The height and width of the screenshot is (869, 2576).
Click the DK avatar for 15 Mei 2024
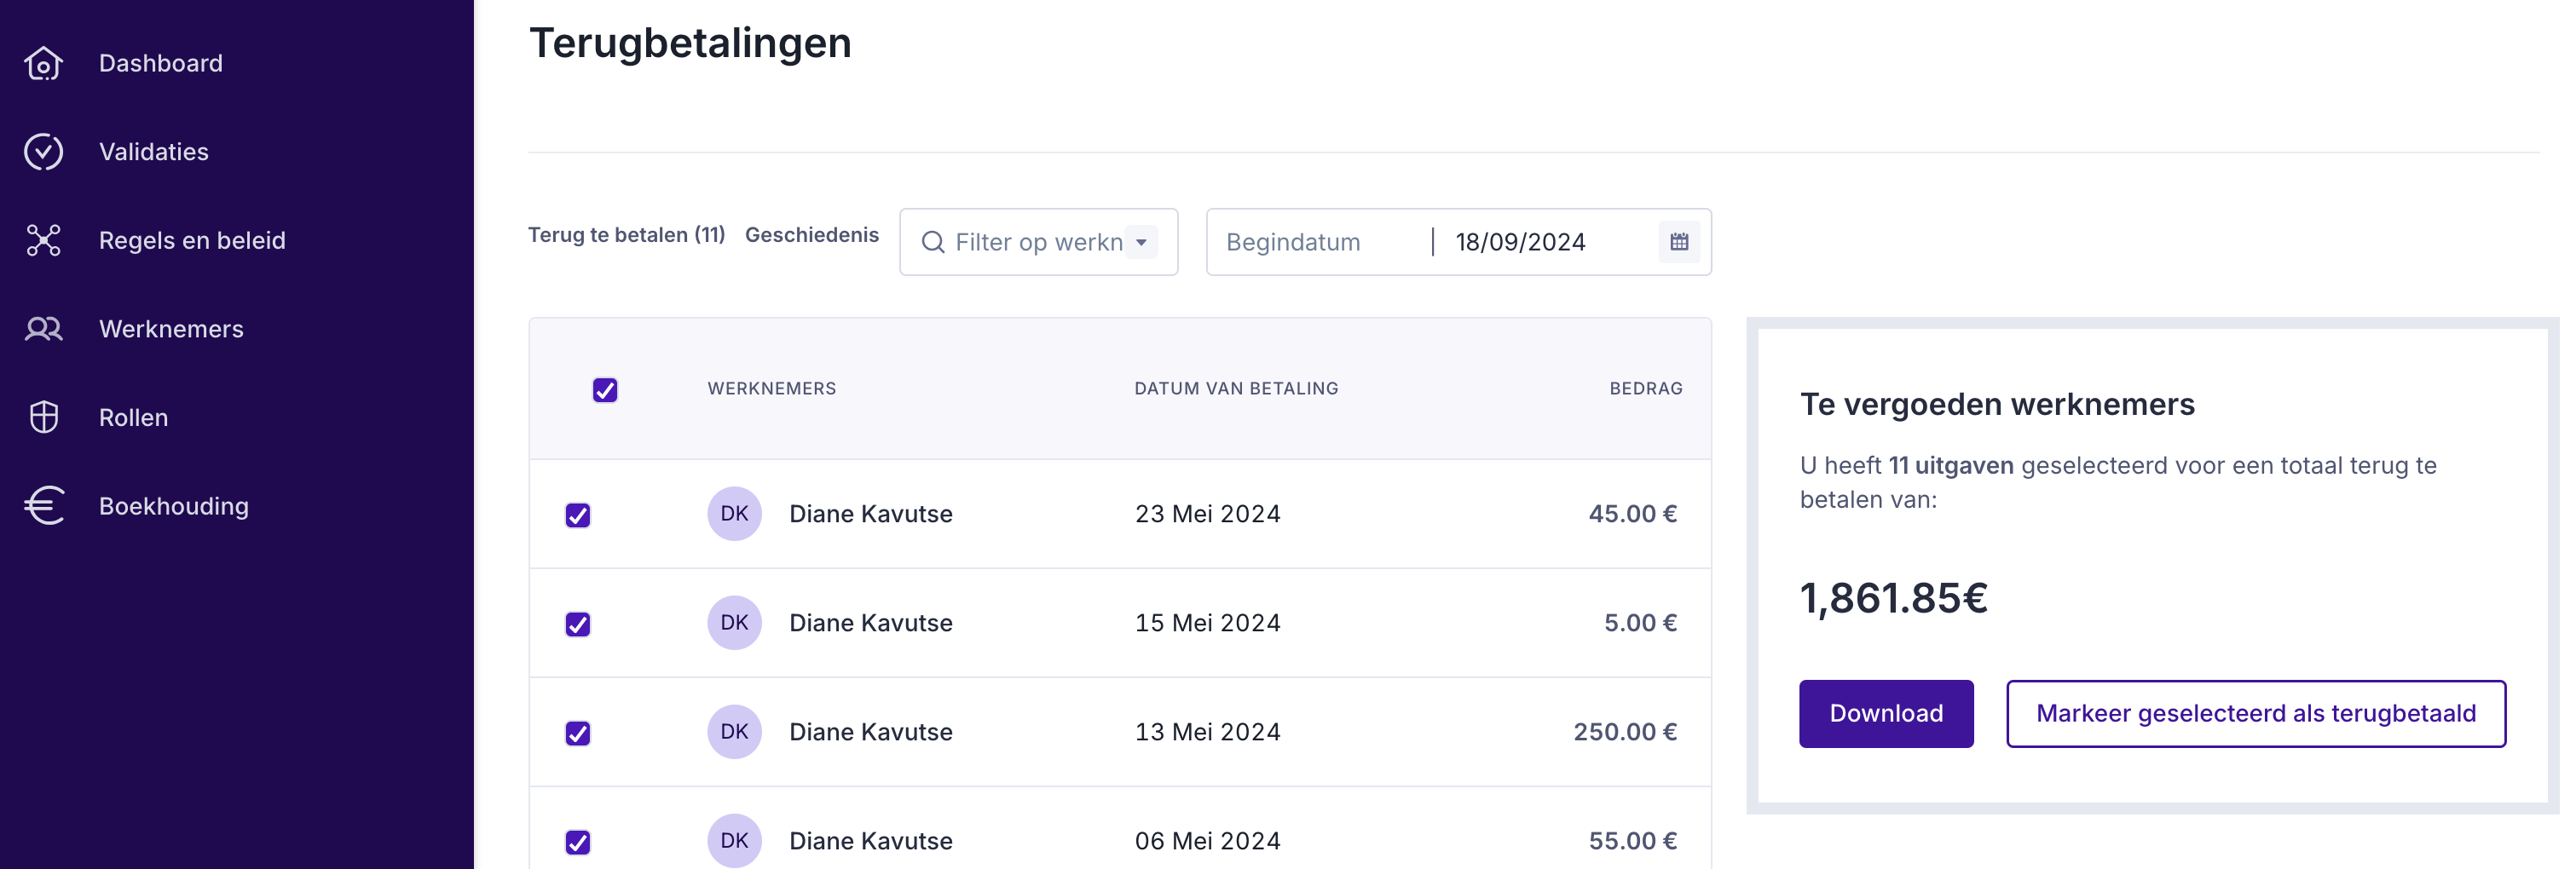tap(734, 623)
